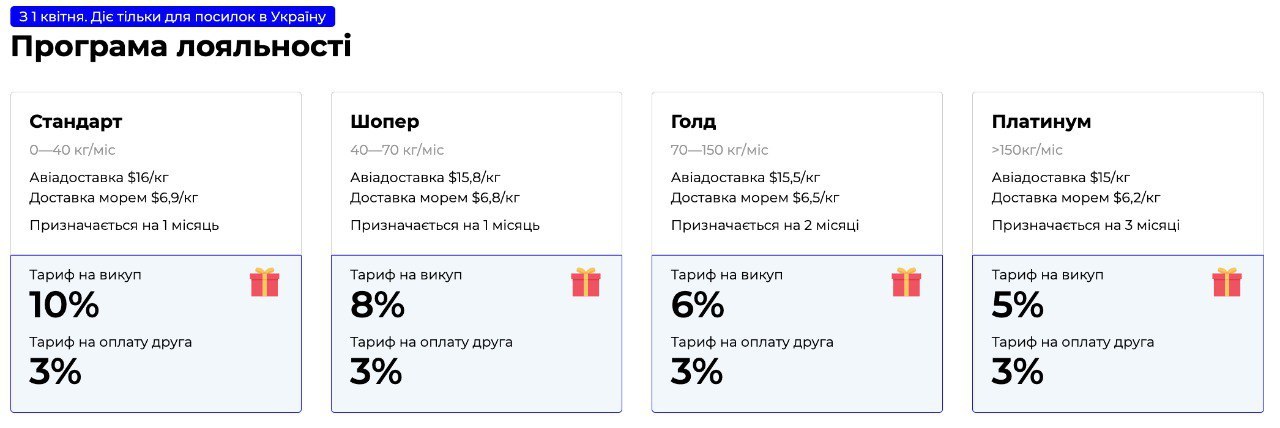Click the gift icon in Голд card
Image resolution: width=1280 pixels, height=428 pixels.
click(906, 282)
